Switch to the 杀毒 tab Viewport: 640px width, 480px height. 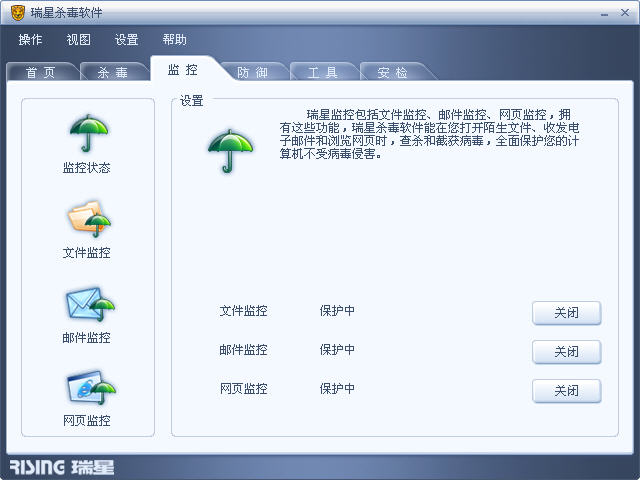(x=113, y=72)
